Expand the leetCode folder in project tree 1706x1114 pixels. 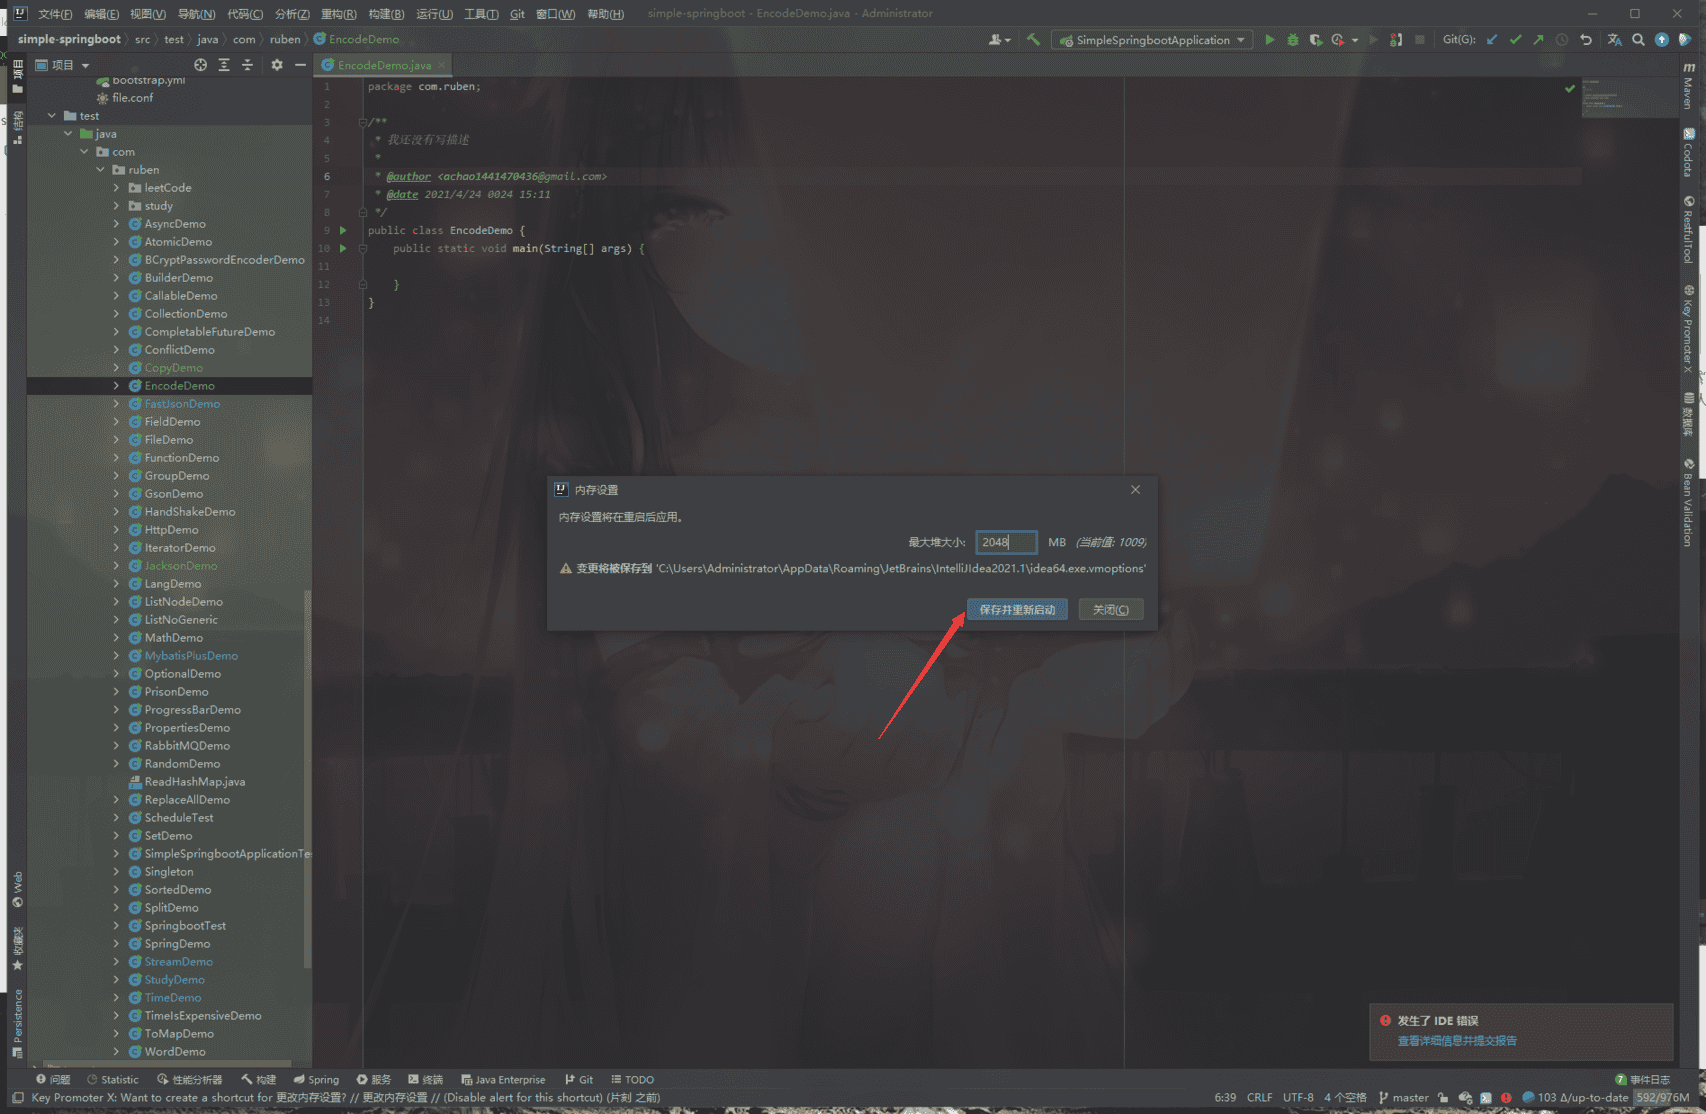click(x=116, y=188)
